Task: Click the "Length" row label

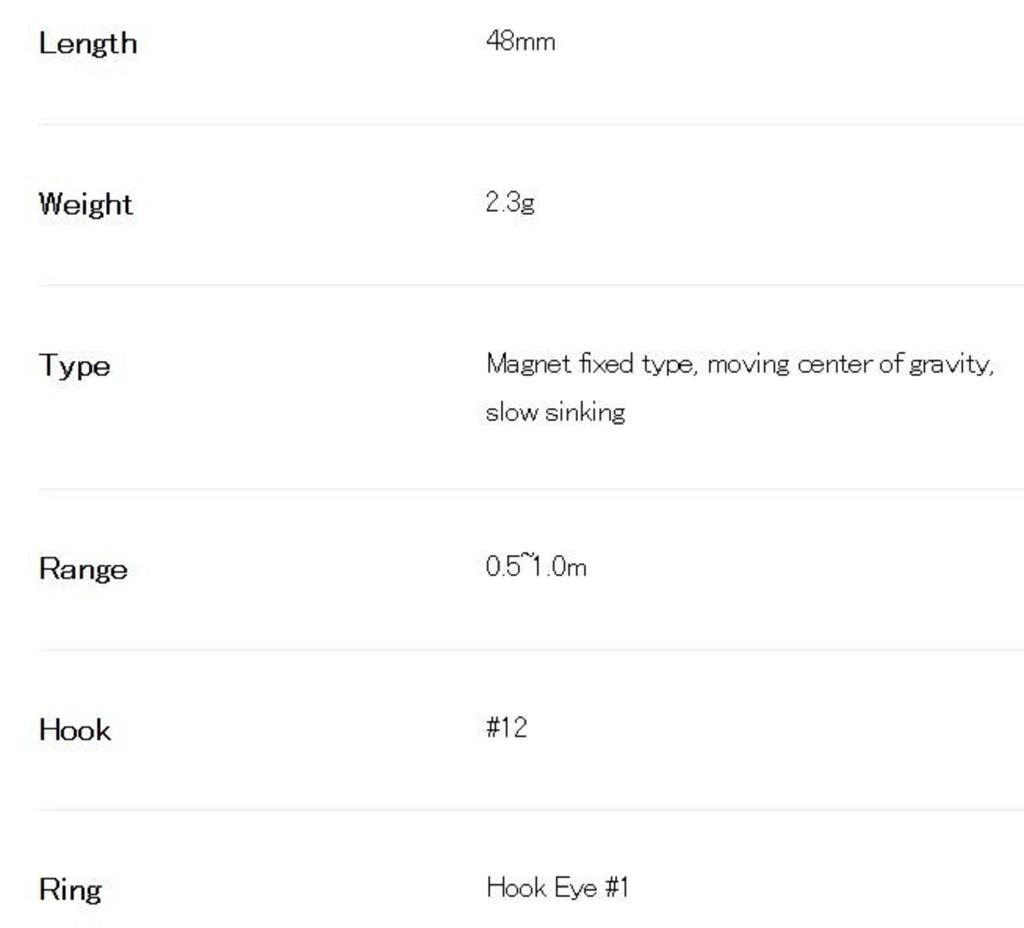Action: tap(88, 43)
